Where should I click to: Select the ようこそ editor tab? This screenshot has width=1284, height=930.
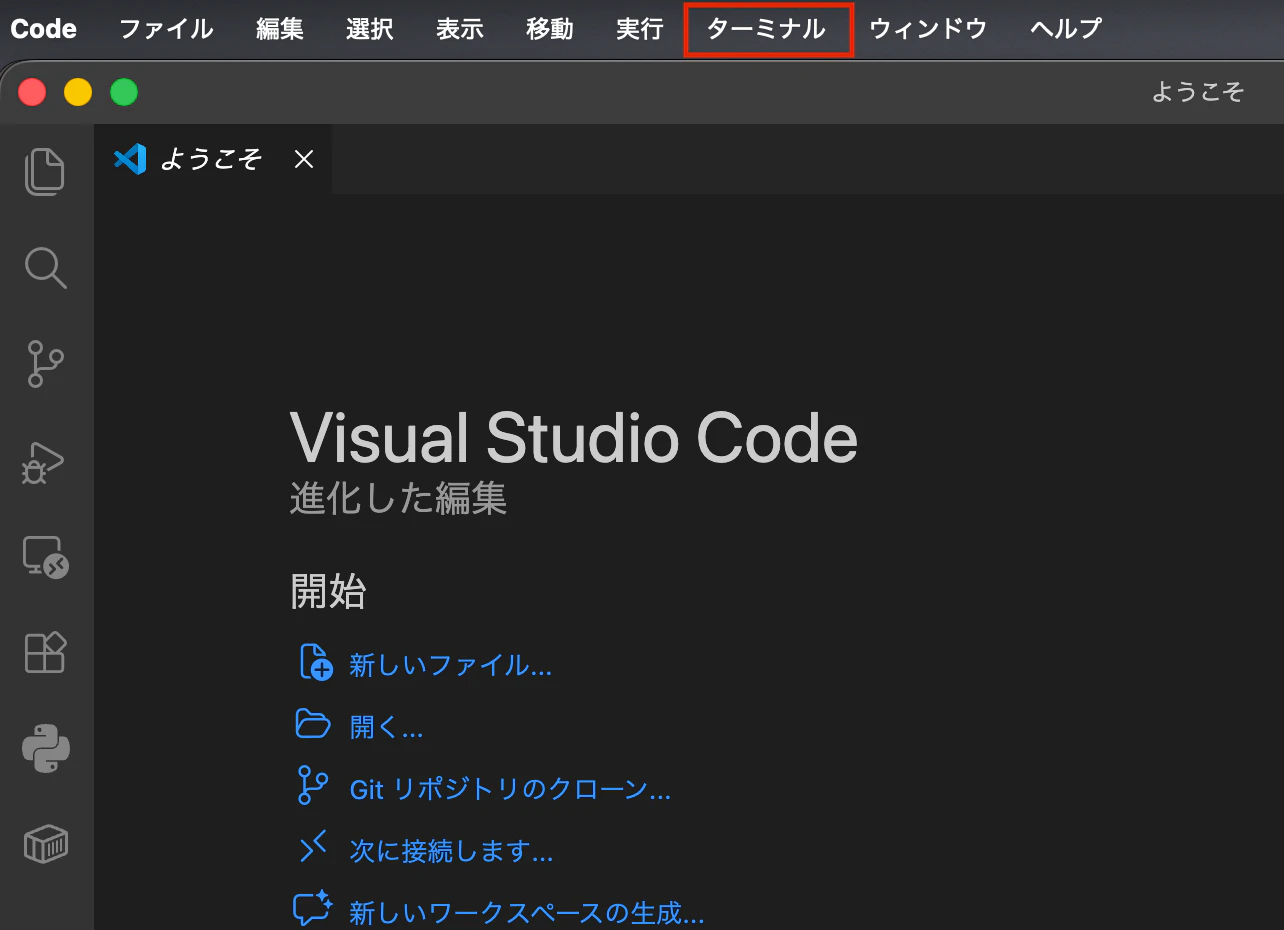pos(213,159)
